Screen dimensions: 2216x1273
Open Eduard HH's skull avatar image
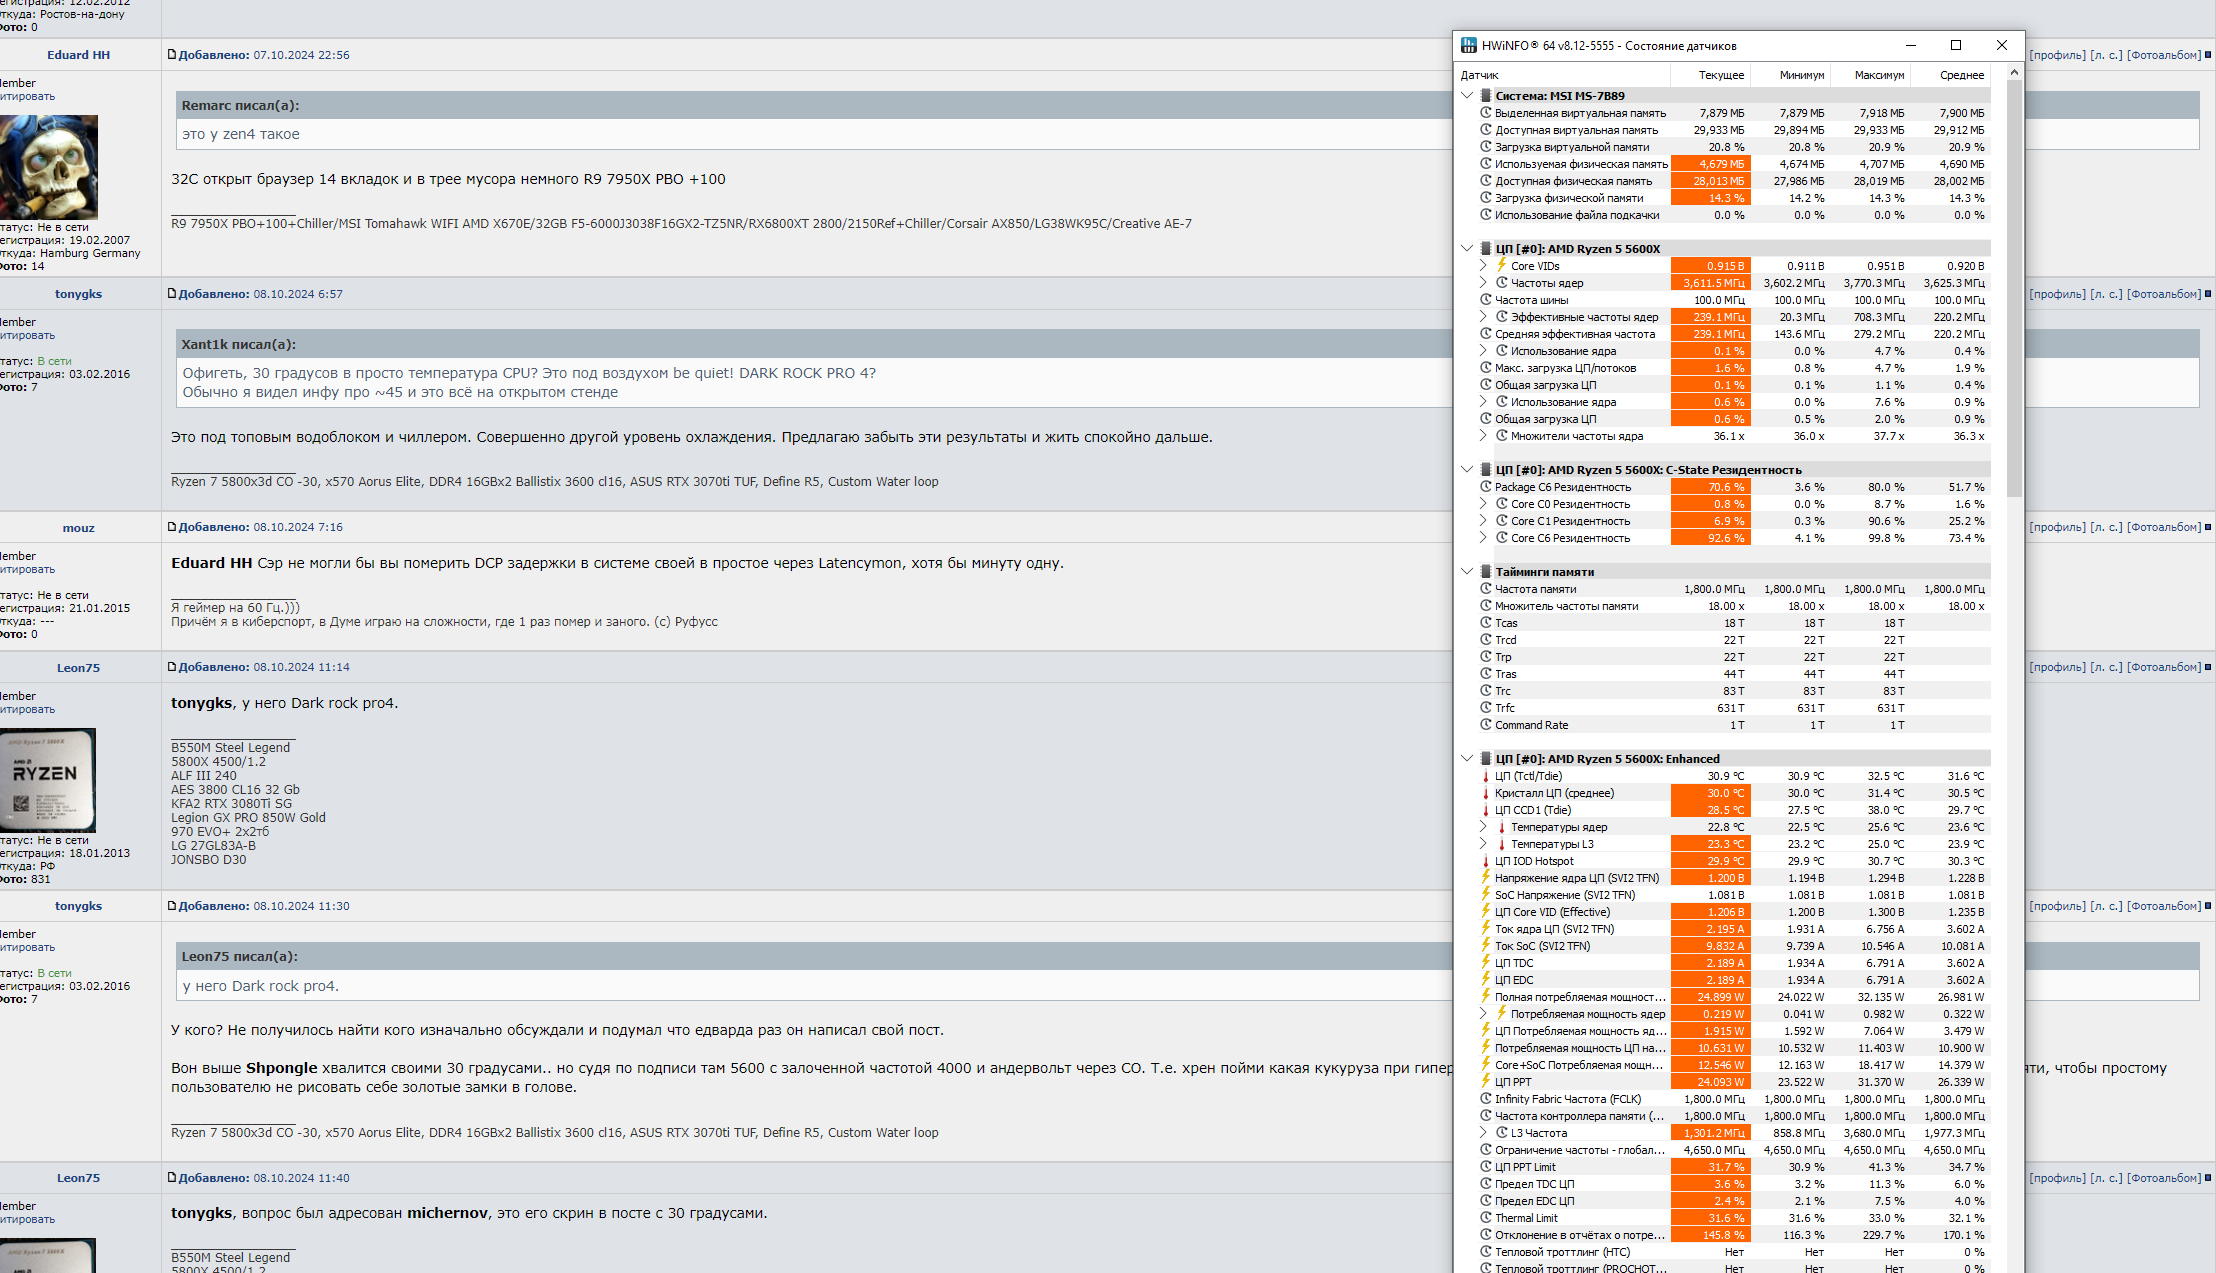49,167
